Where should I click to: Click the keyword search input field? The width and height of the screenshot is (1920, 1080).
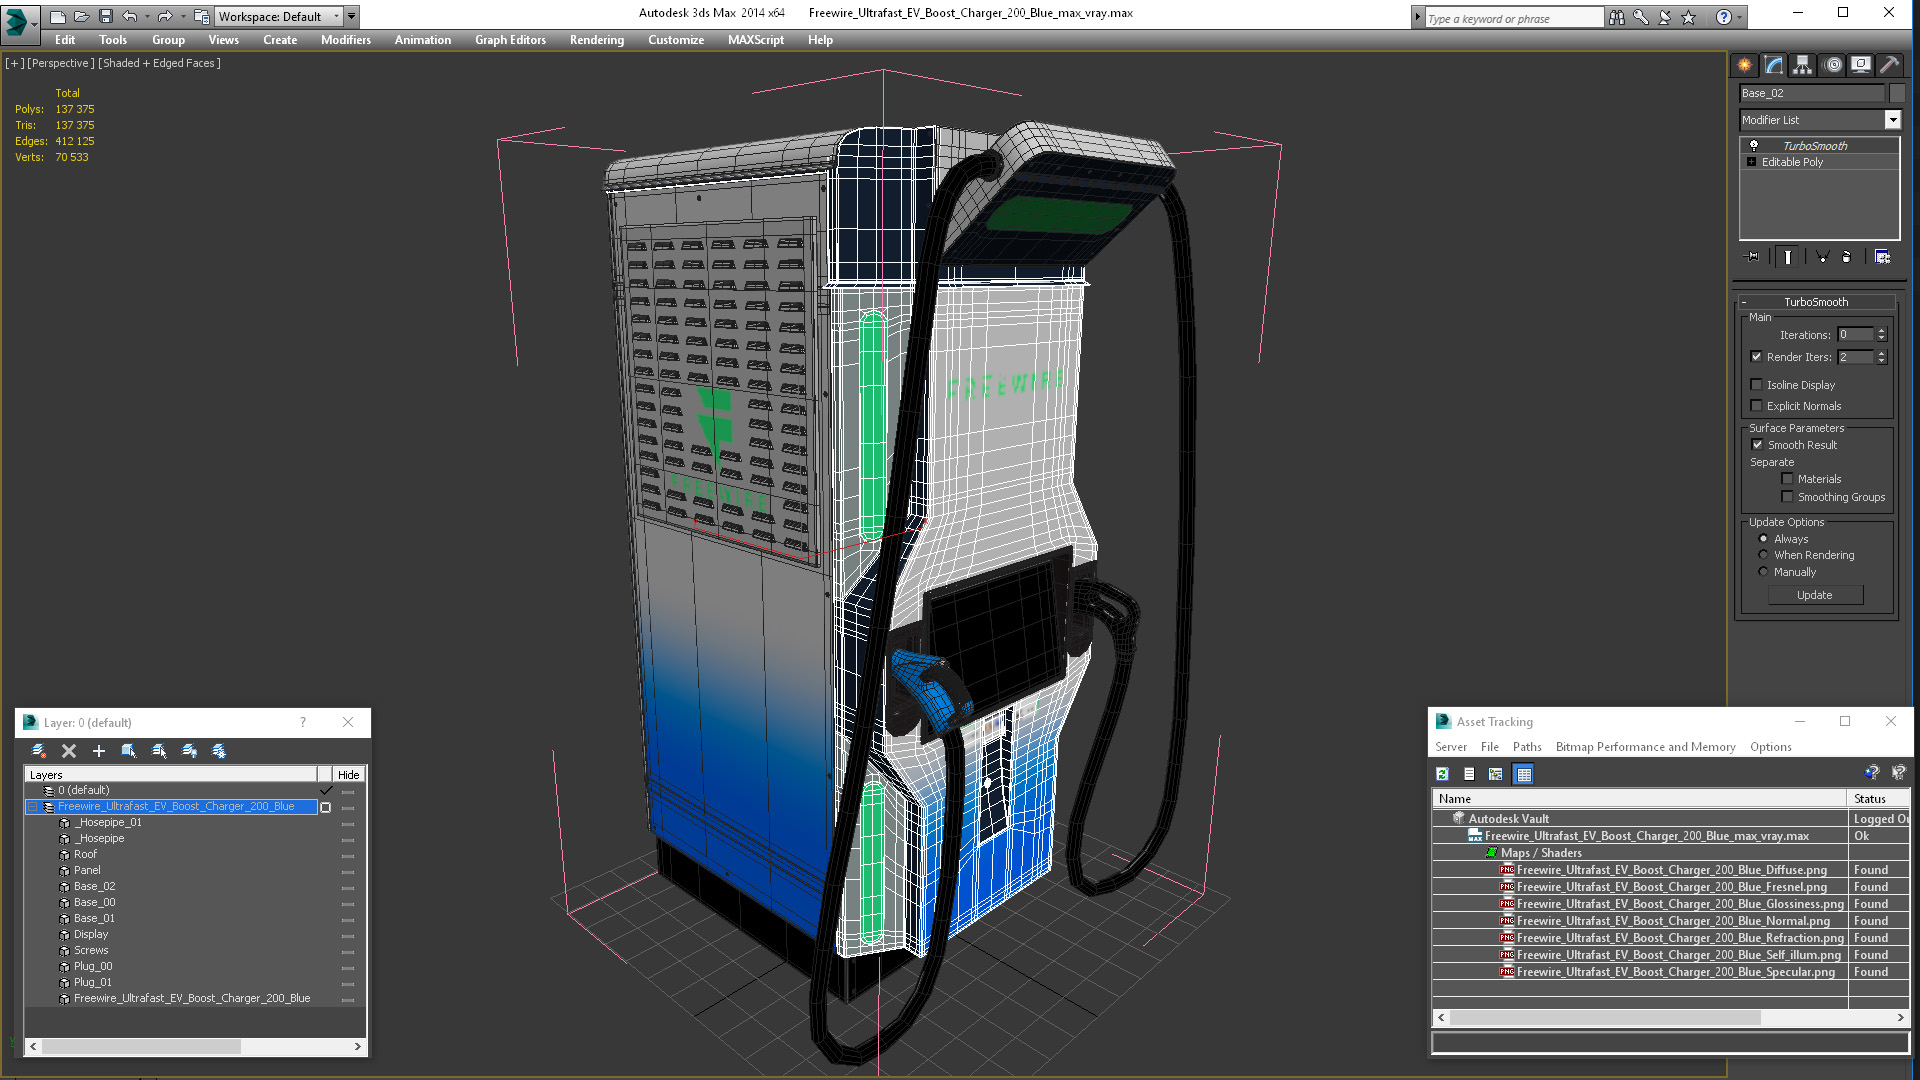[x=1513, y=18]
